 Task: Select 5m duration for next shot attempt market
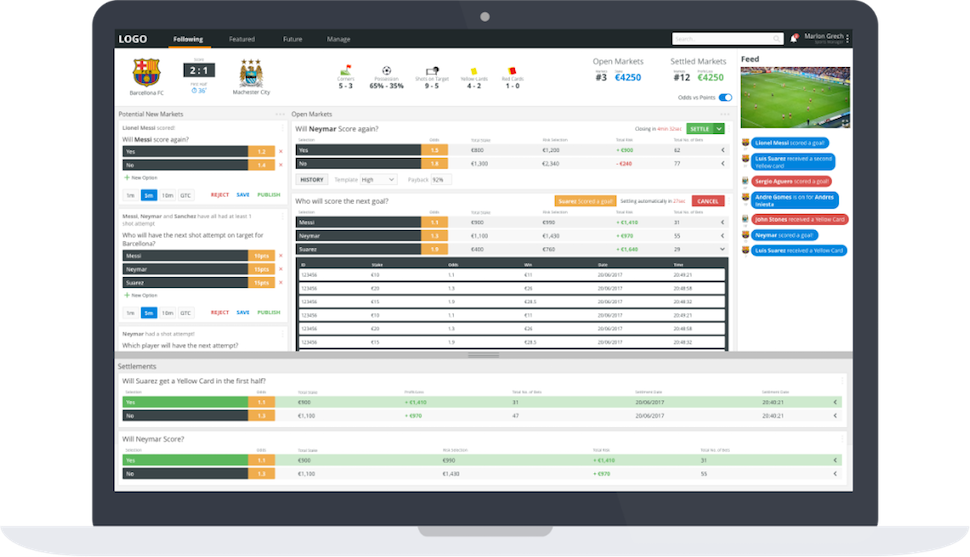pyautogui.click(x=148, y=313)
